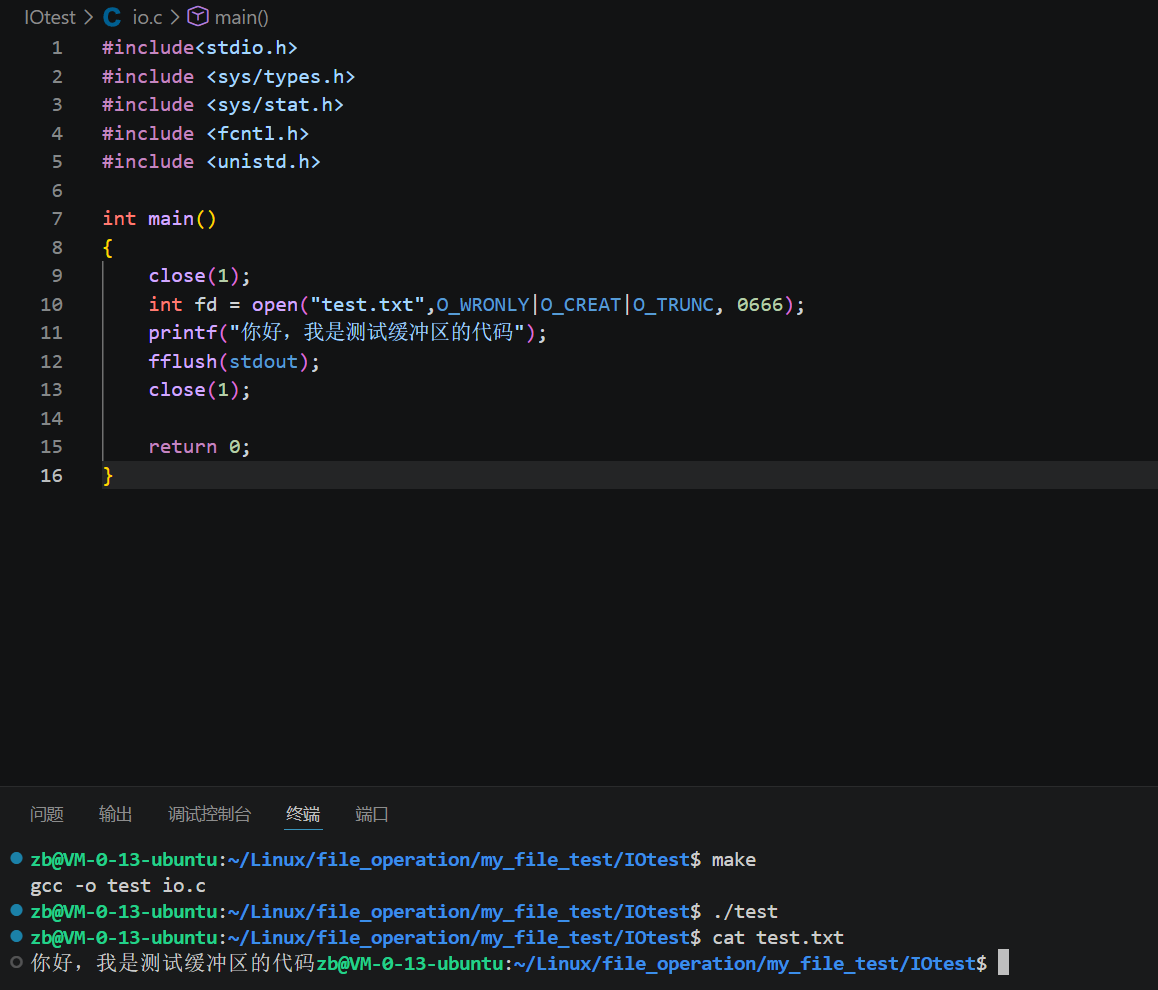Image resolution: width=1158 pixels, height=990 pixels.
Task: Click the text '<sys/types.h>' on line 2
Action: click(x=281, y=77)
